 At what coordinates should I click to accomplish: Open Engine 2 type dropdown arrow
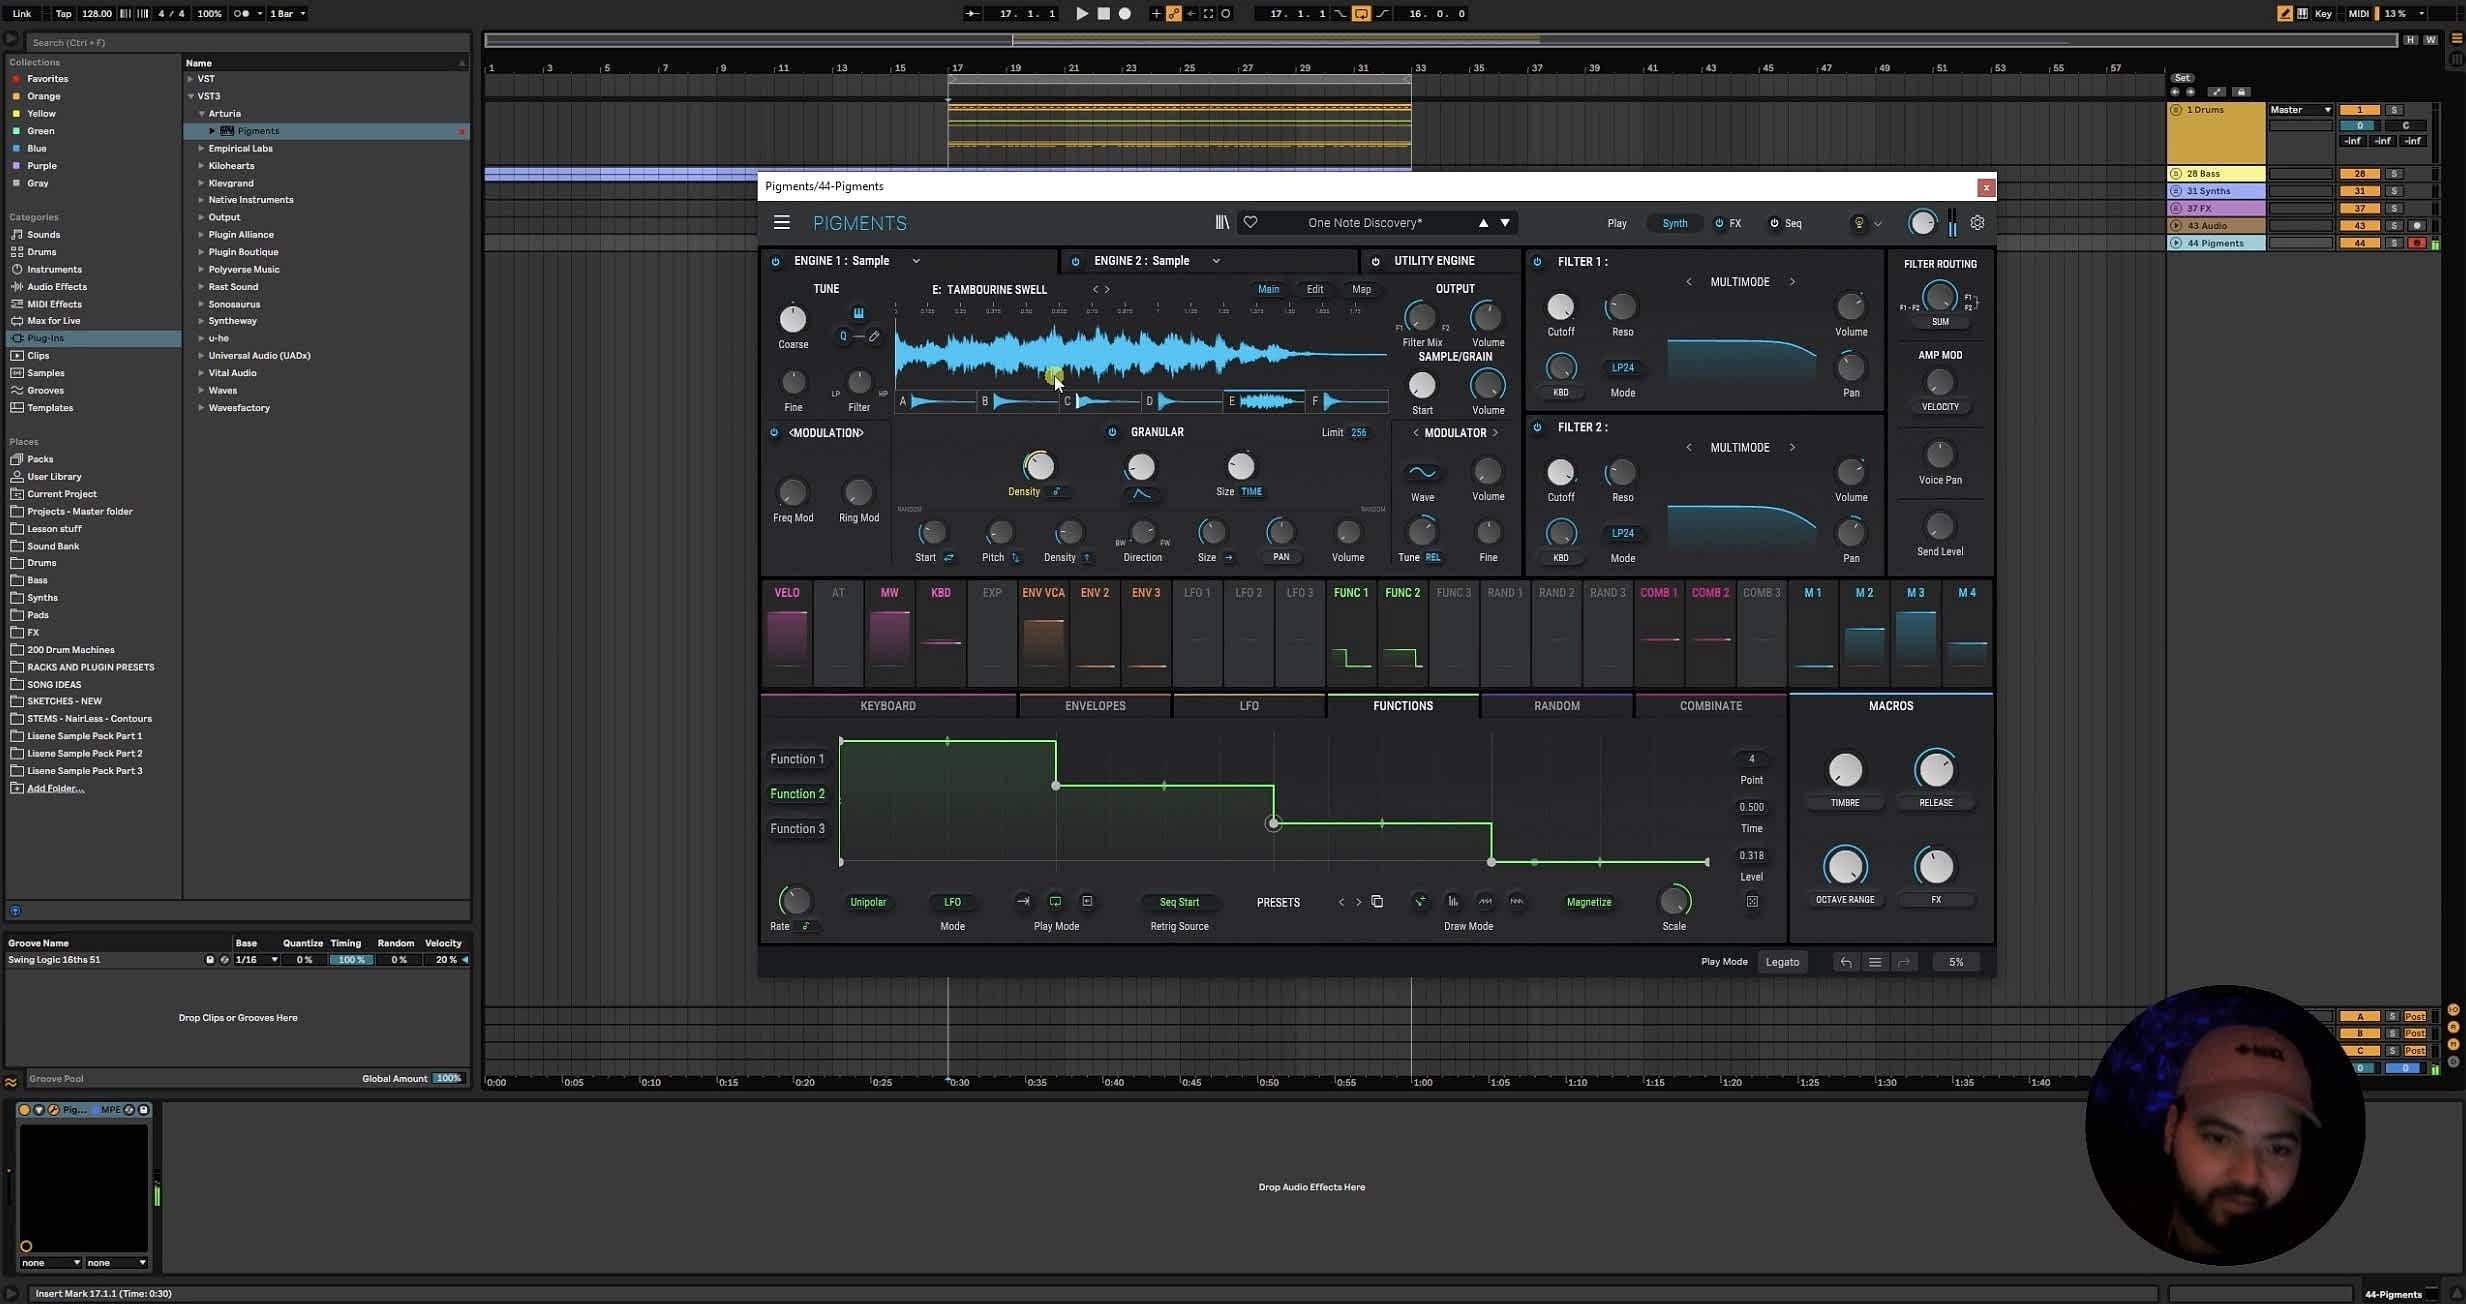click(x=1216, y=262)
